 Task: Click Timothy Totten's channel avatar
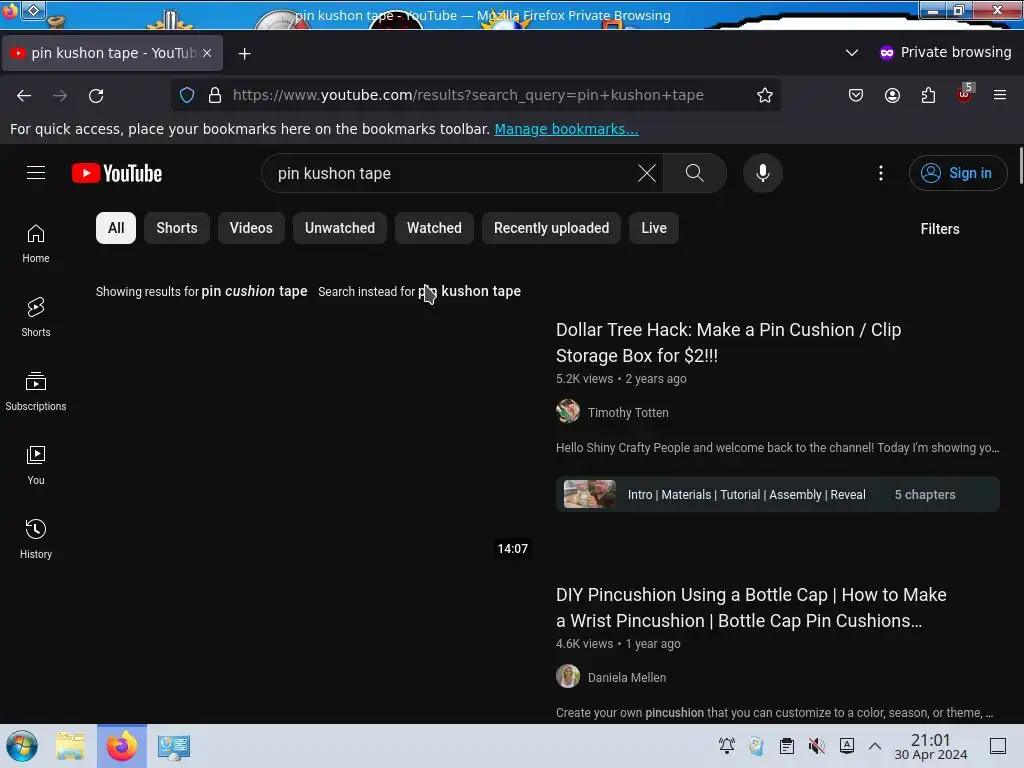(568, 411)
